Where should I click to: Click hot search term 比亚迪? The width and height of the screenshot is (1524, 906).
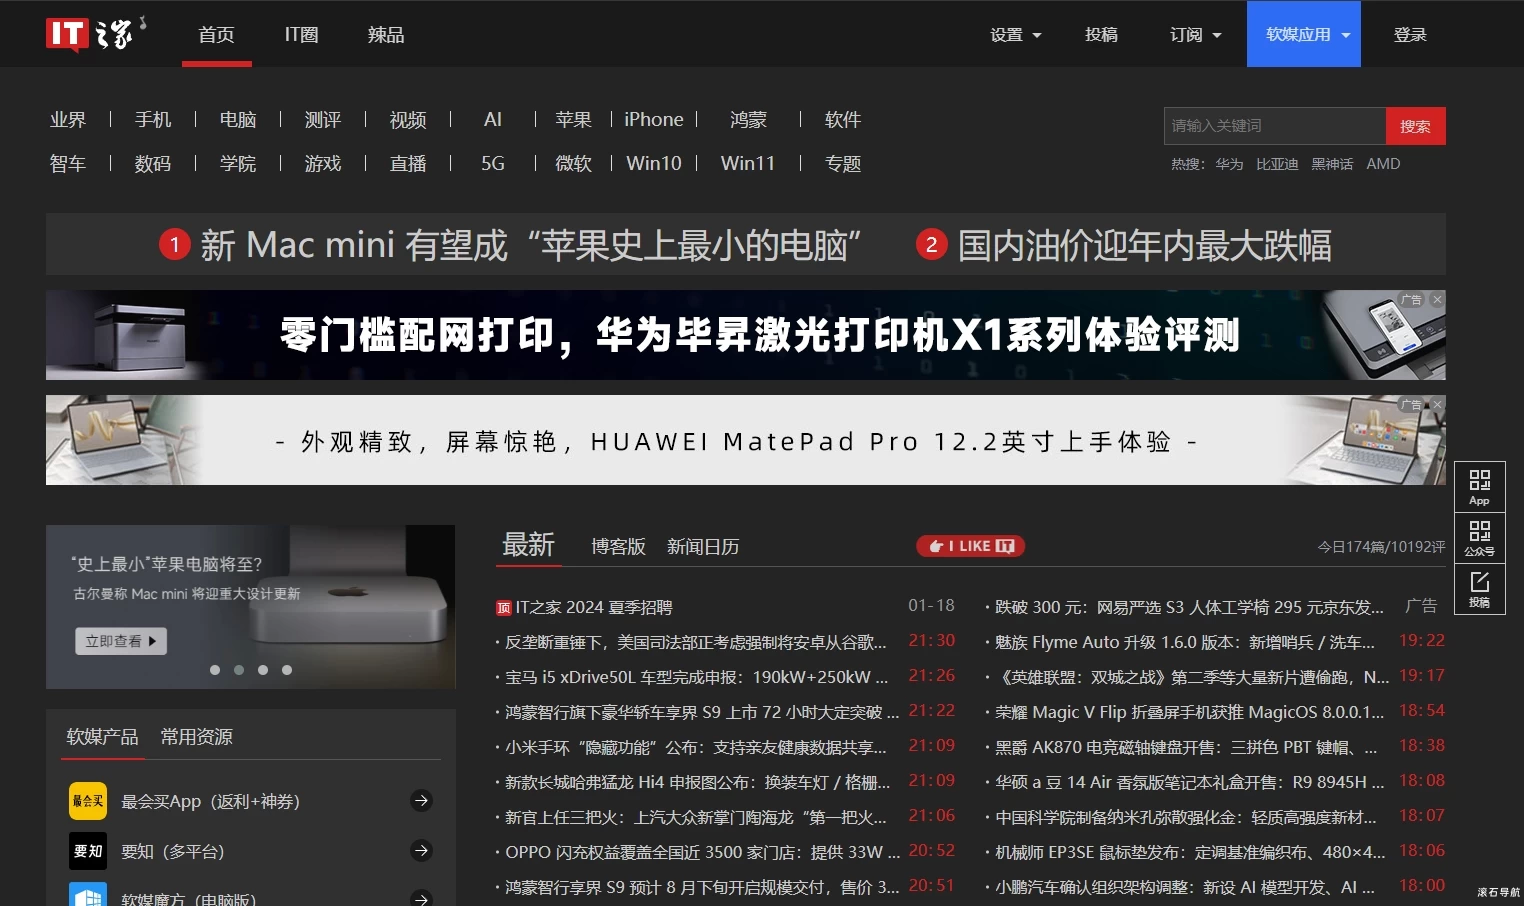click(1277, 164)
